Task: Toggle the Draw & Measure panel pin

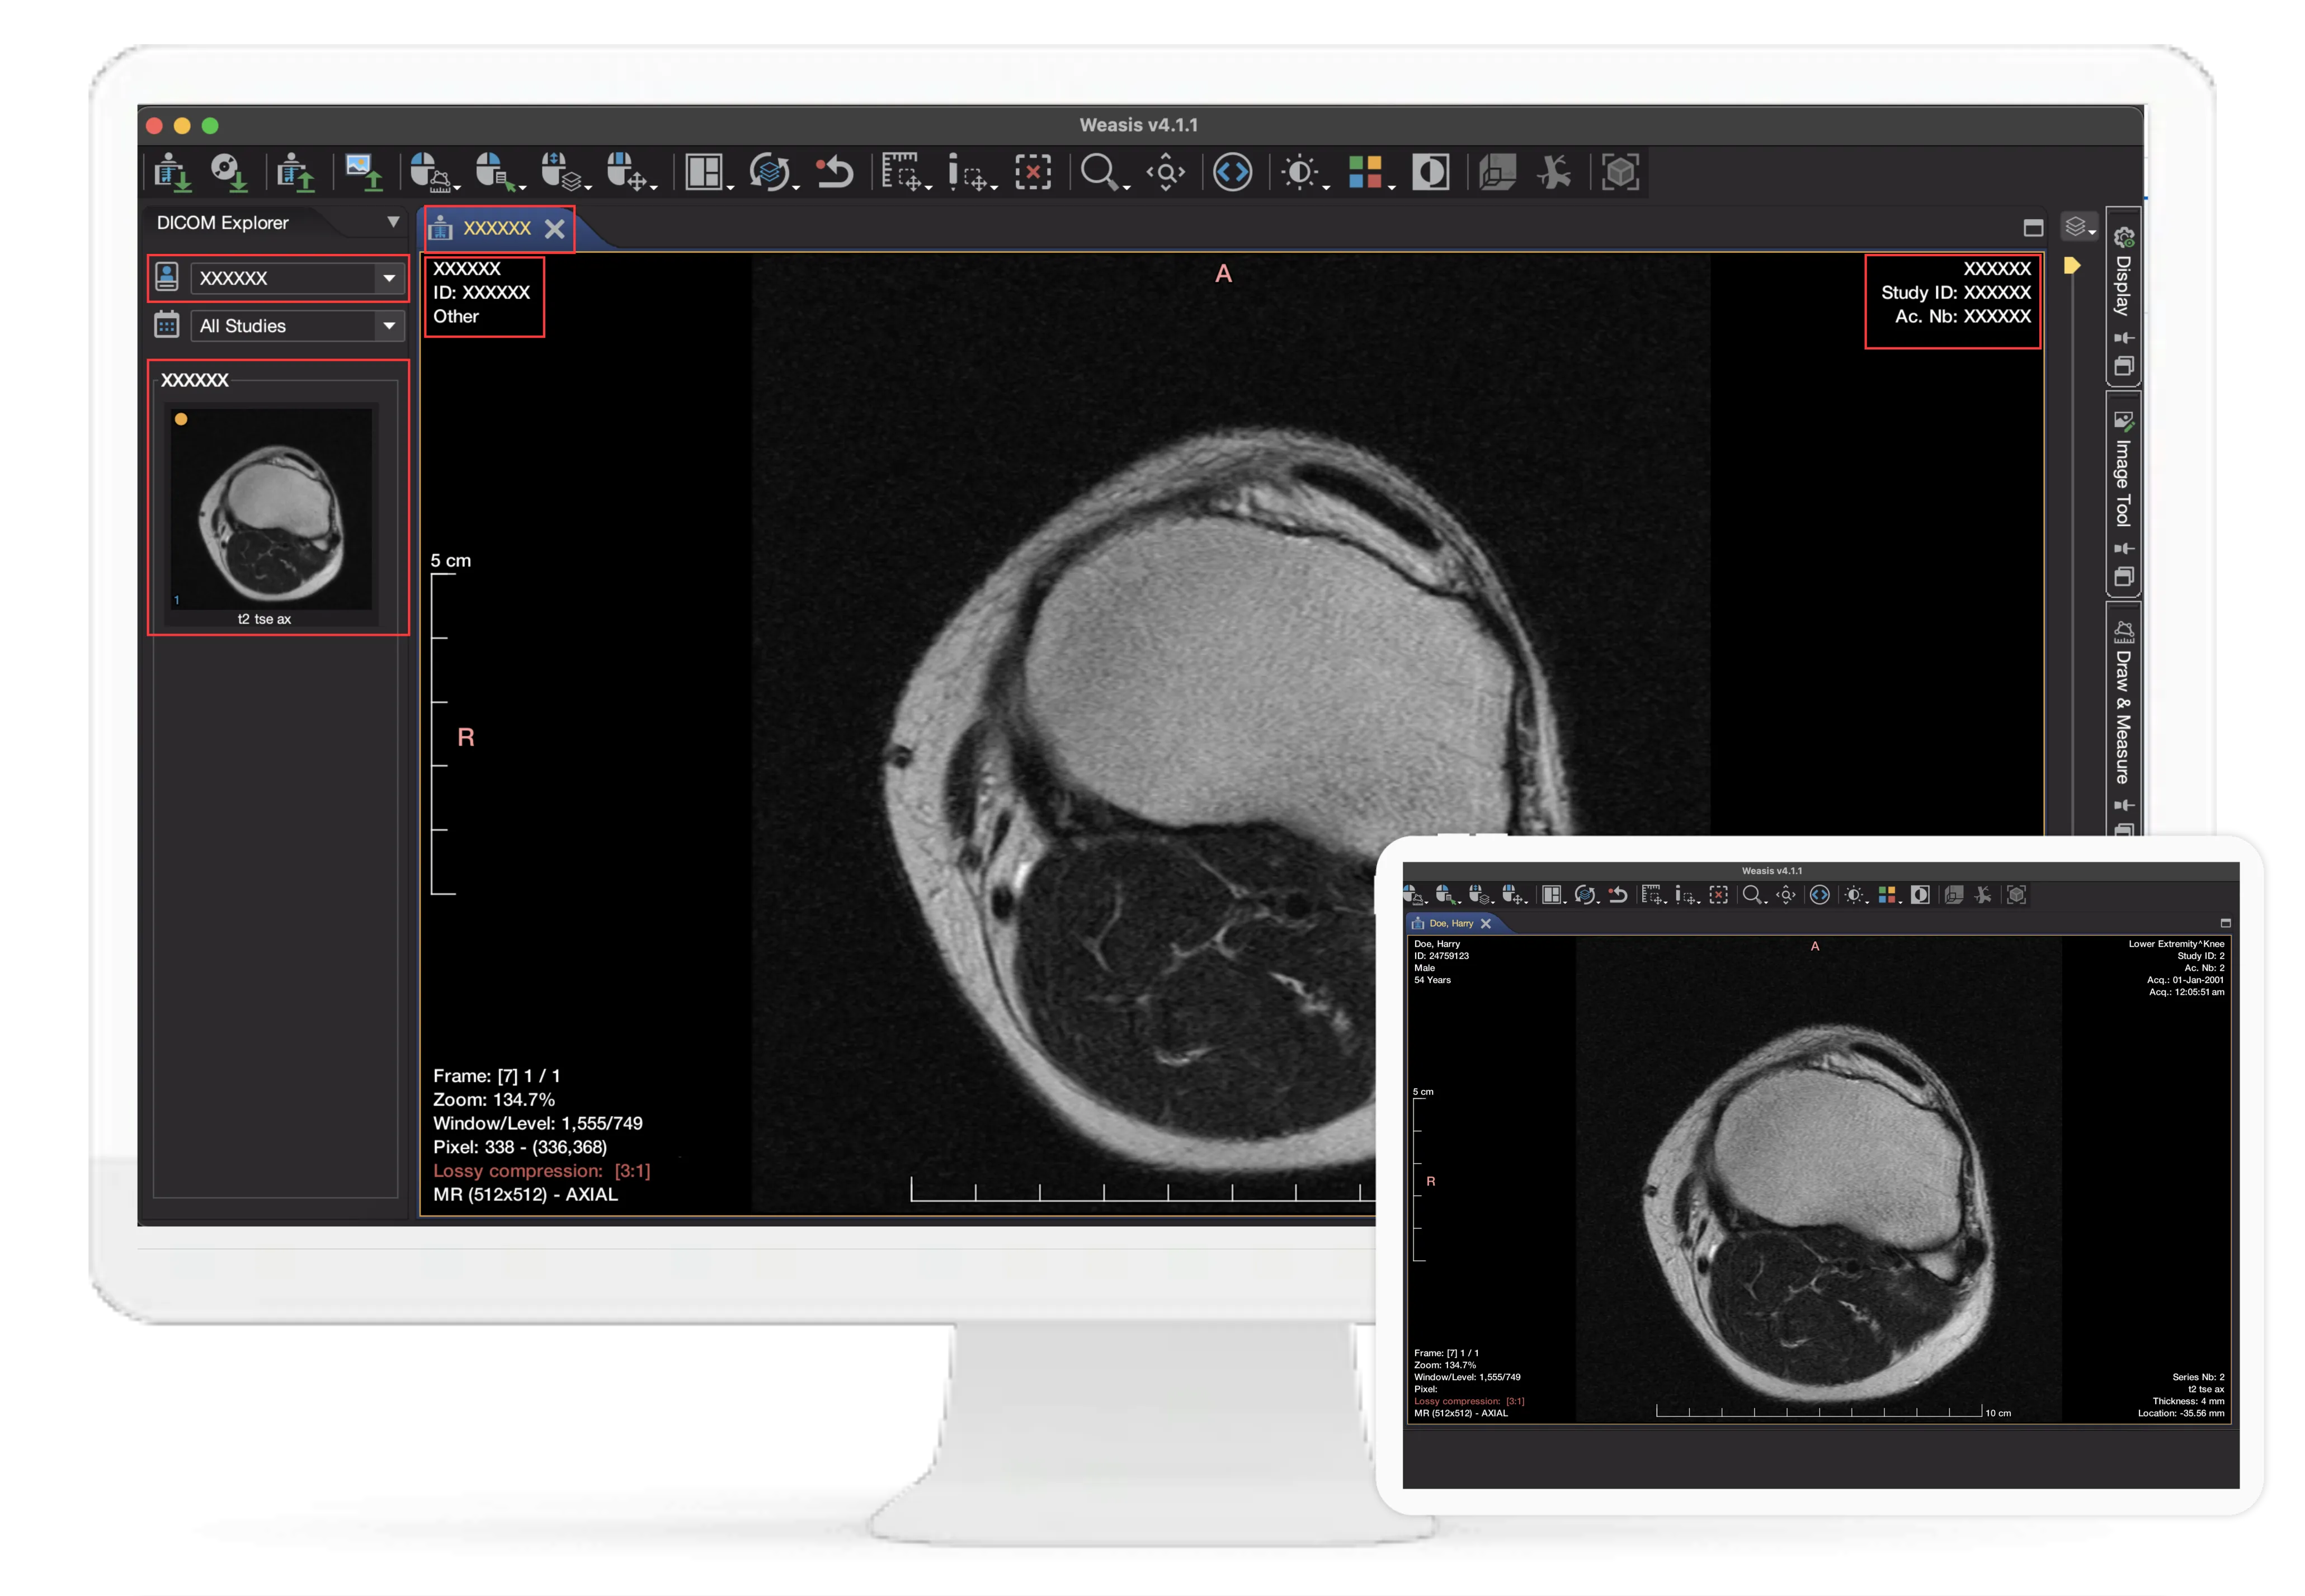Action: point(2124,805)
